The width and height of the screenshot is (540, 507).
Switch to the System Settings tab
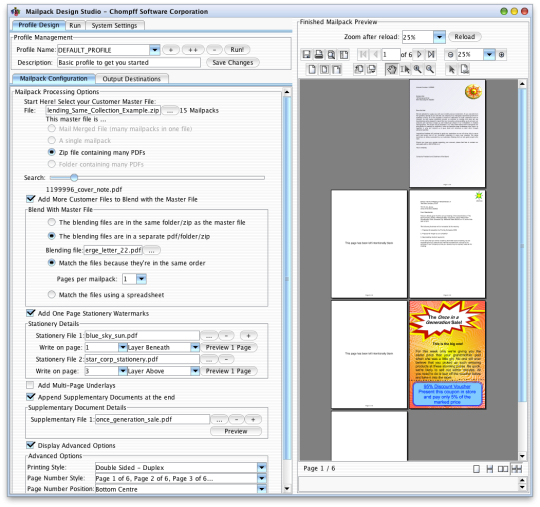coord(114,25)
